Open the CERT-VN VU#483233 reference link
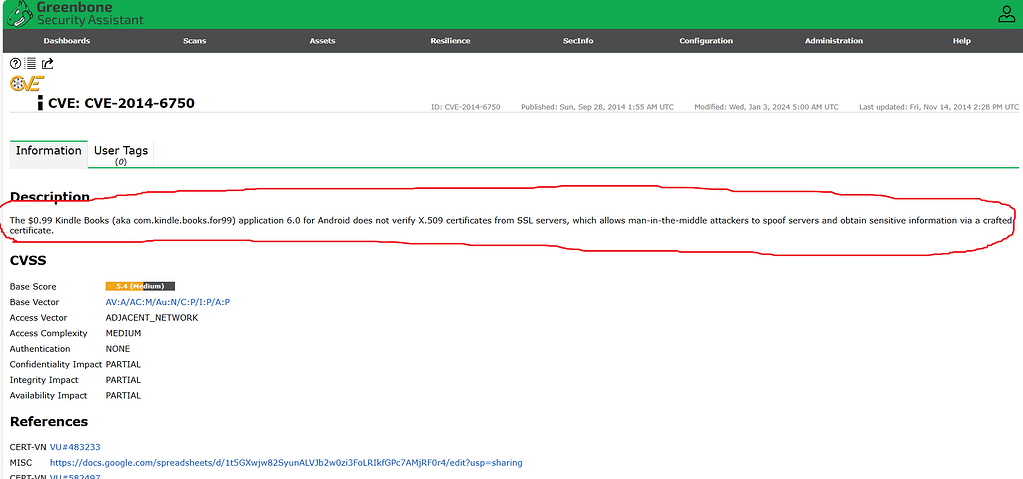This screenshot has width=1023, height=479. click(x=75, y=447)
